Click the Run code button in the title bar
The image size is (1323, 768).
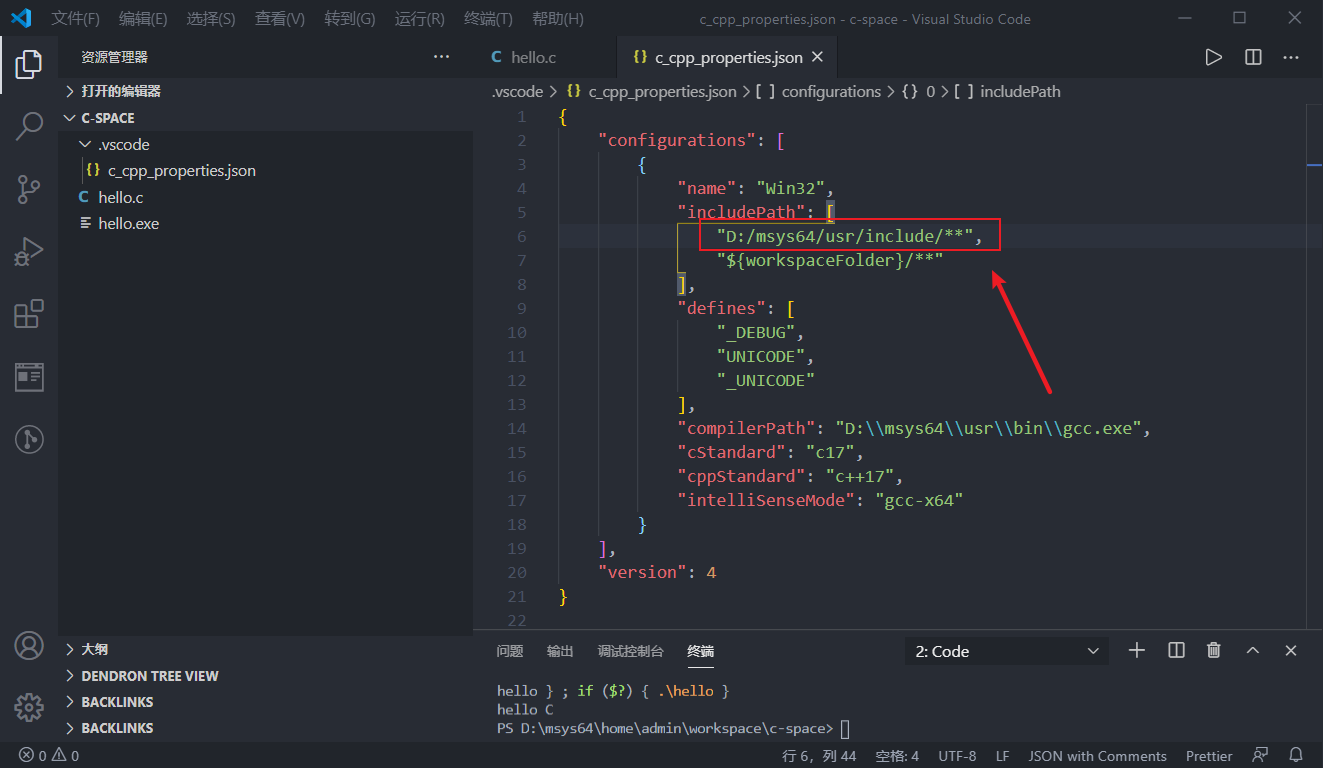point(1213,57)
